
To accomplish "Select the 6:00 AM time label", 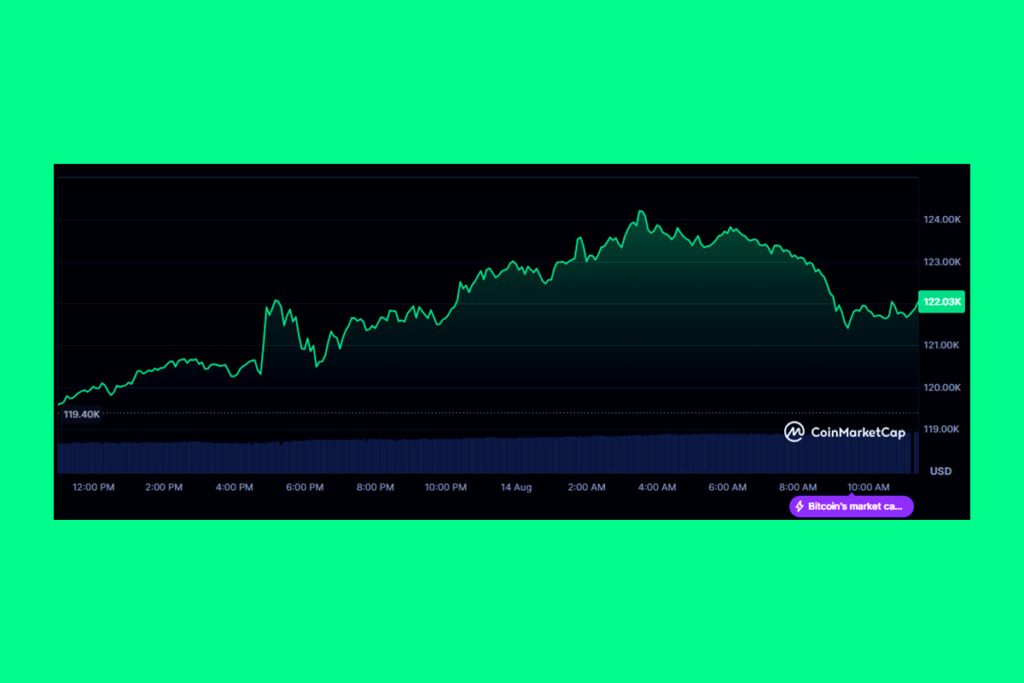I will (x=727, y=488).
